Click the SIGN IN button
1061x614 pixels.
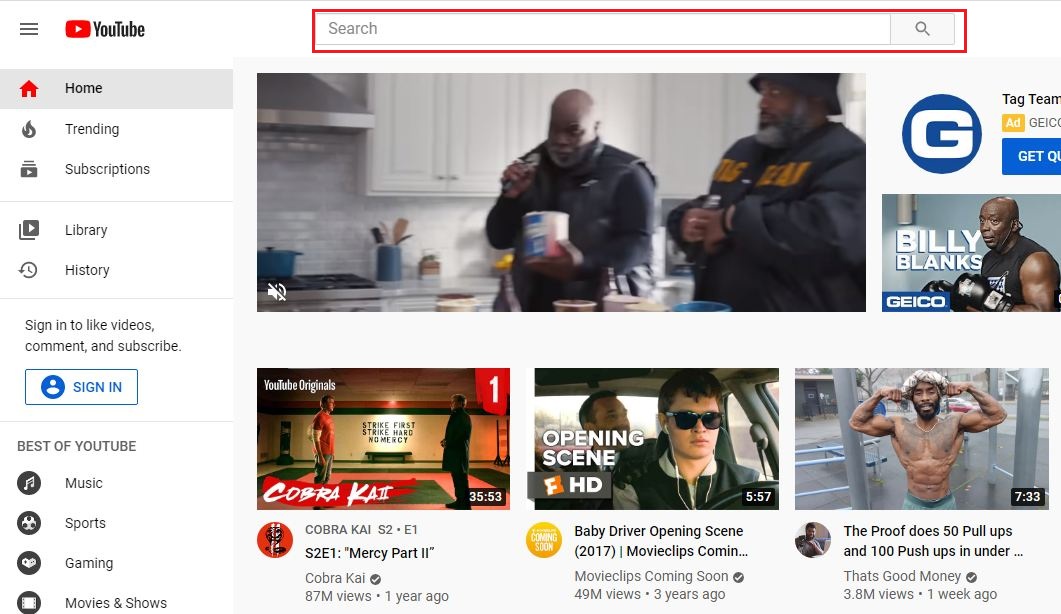point(81,387)
